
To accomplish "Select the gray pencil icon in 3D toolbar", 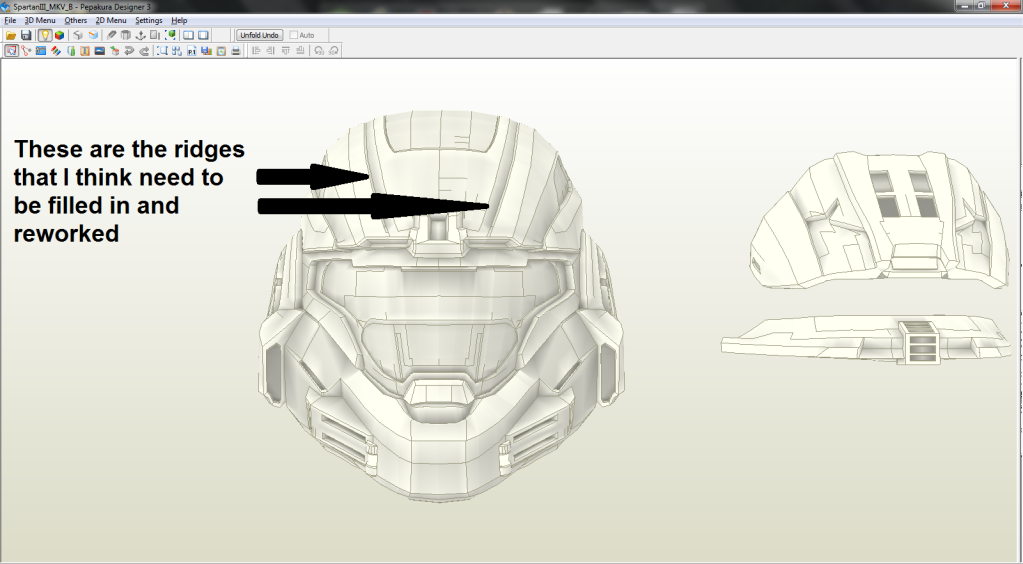I will tap(112, 35).
